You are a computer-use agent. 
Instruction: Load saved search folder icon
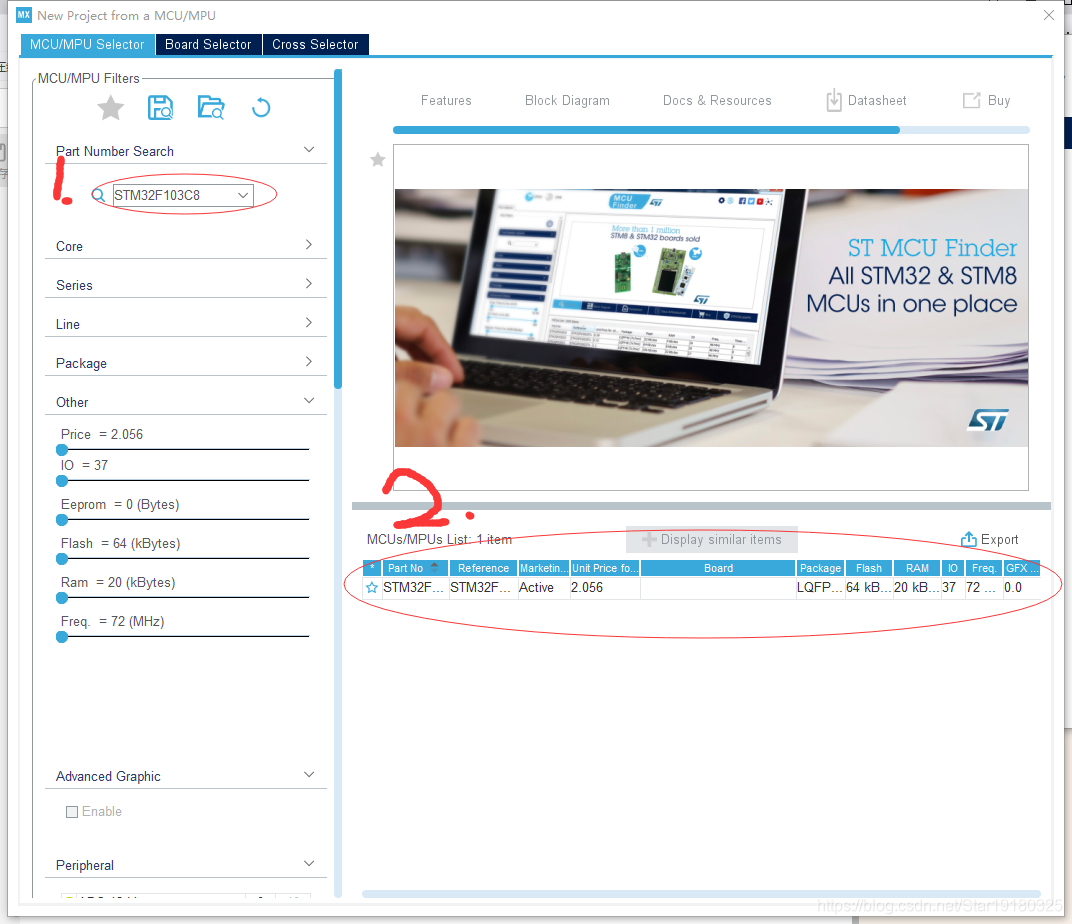[x=211, y=108]
